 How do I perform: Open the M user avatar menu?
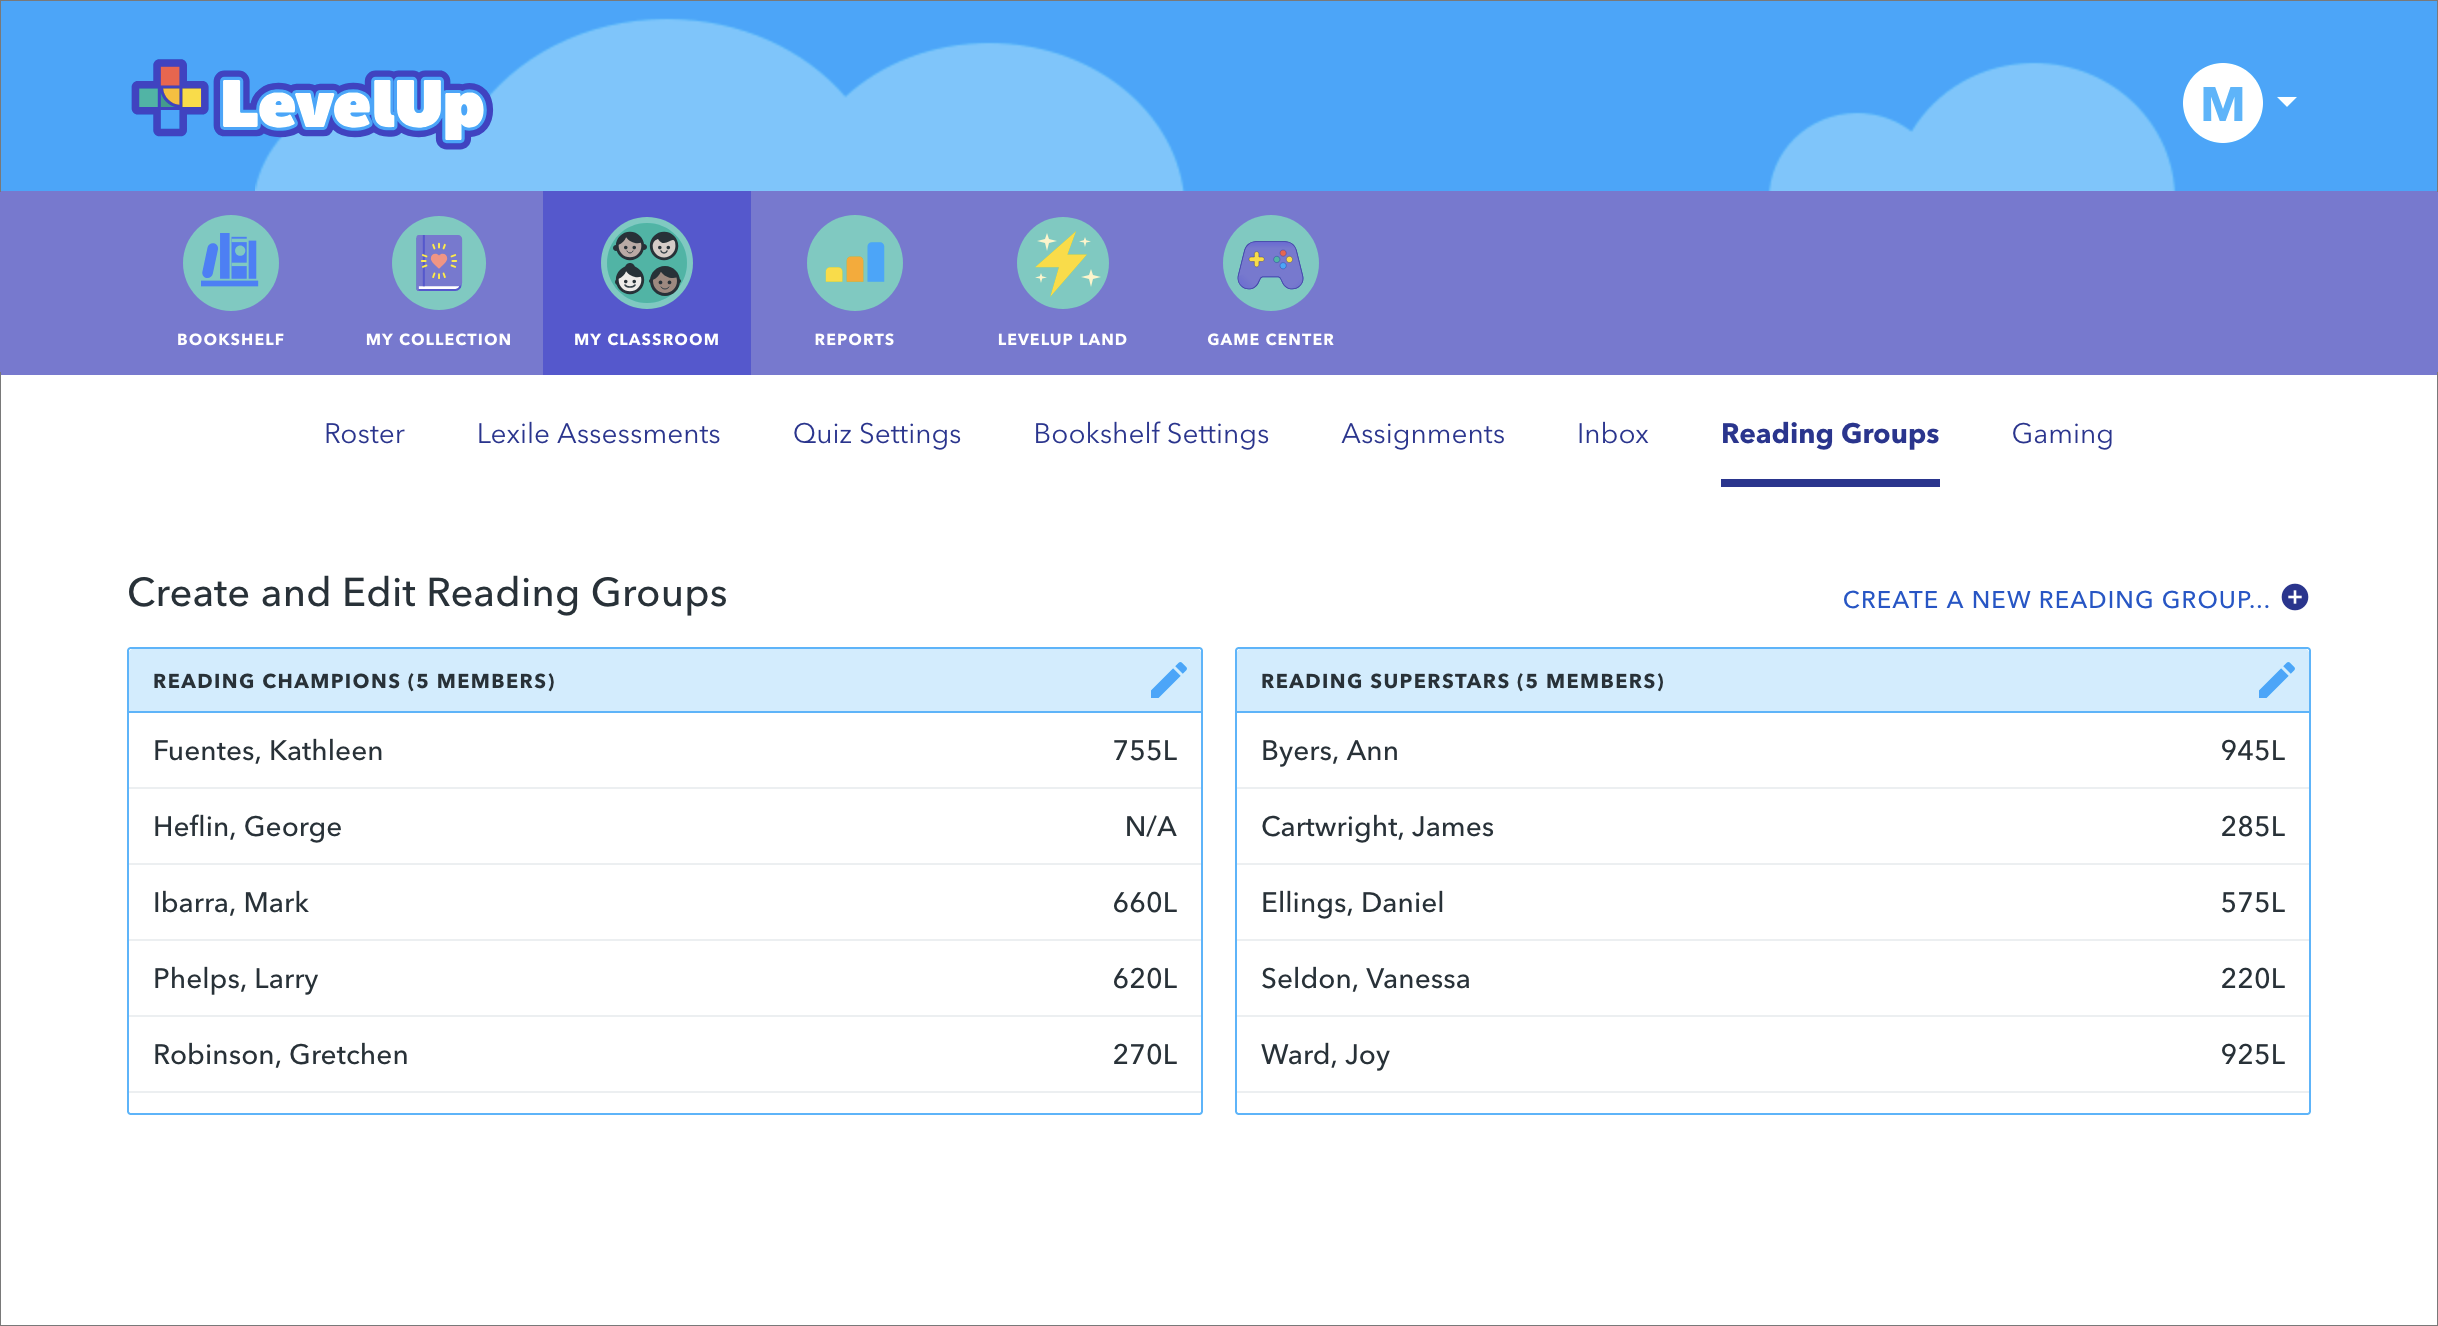tap(2222, 103)
